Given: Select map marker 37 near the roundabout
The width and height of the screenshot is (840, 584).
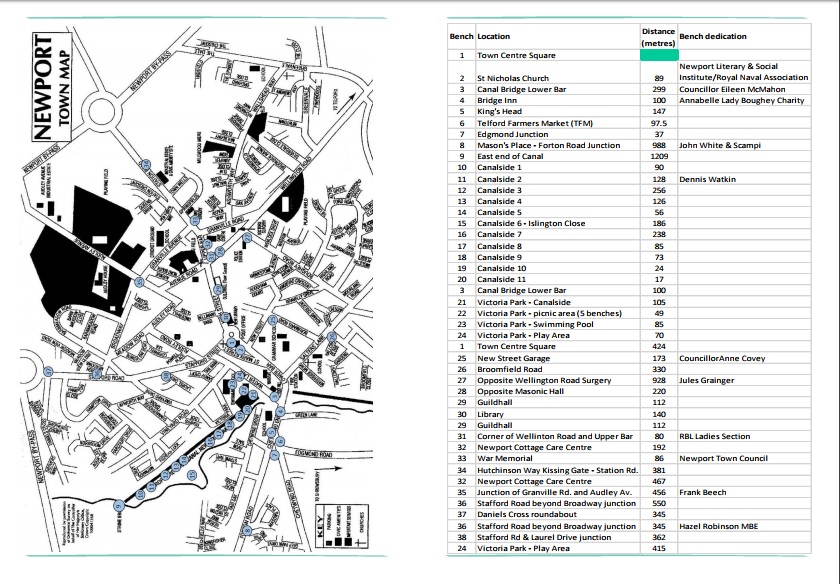Looking at the screenshot, I should (x=49, y=371).
